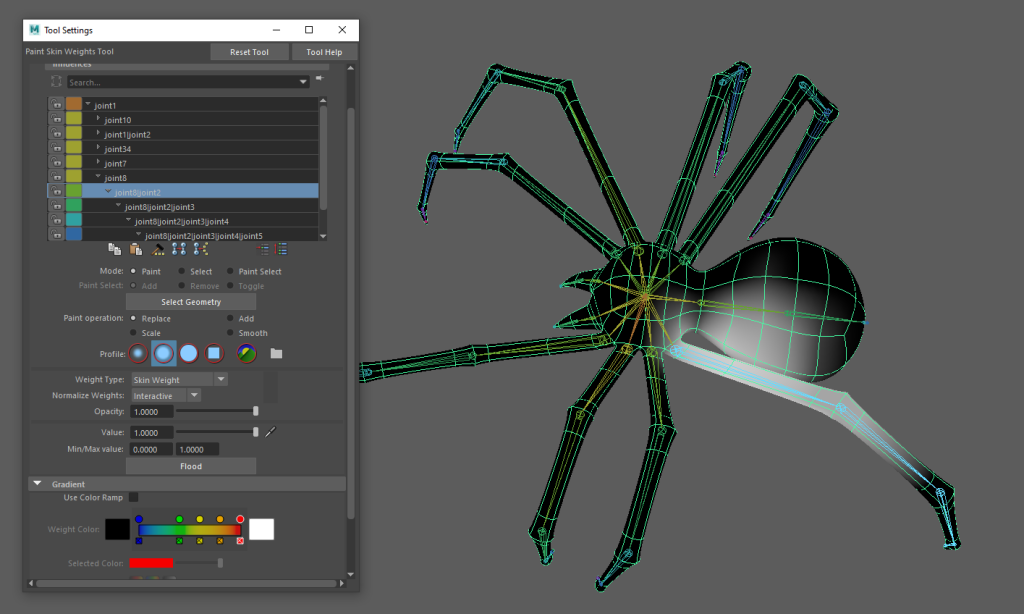Toggle lock icon for selected joint8|joint2 row

point(57,191)
